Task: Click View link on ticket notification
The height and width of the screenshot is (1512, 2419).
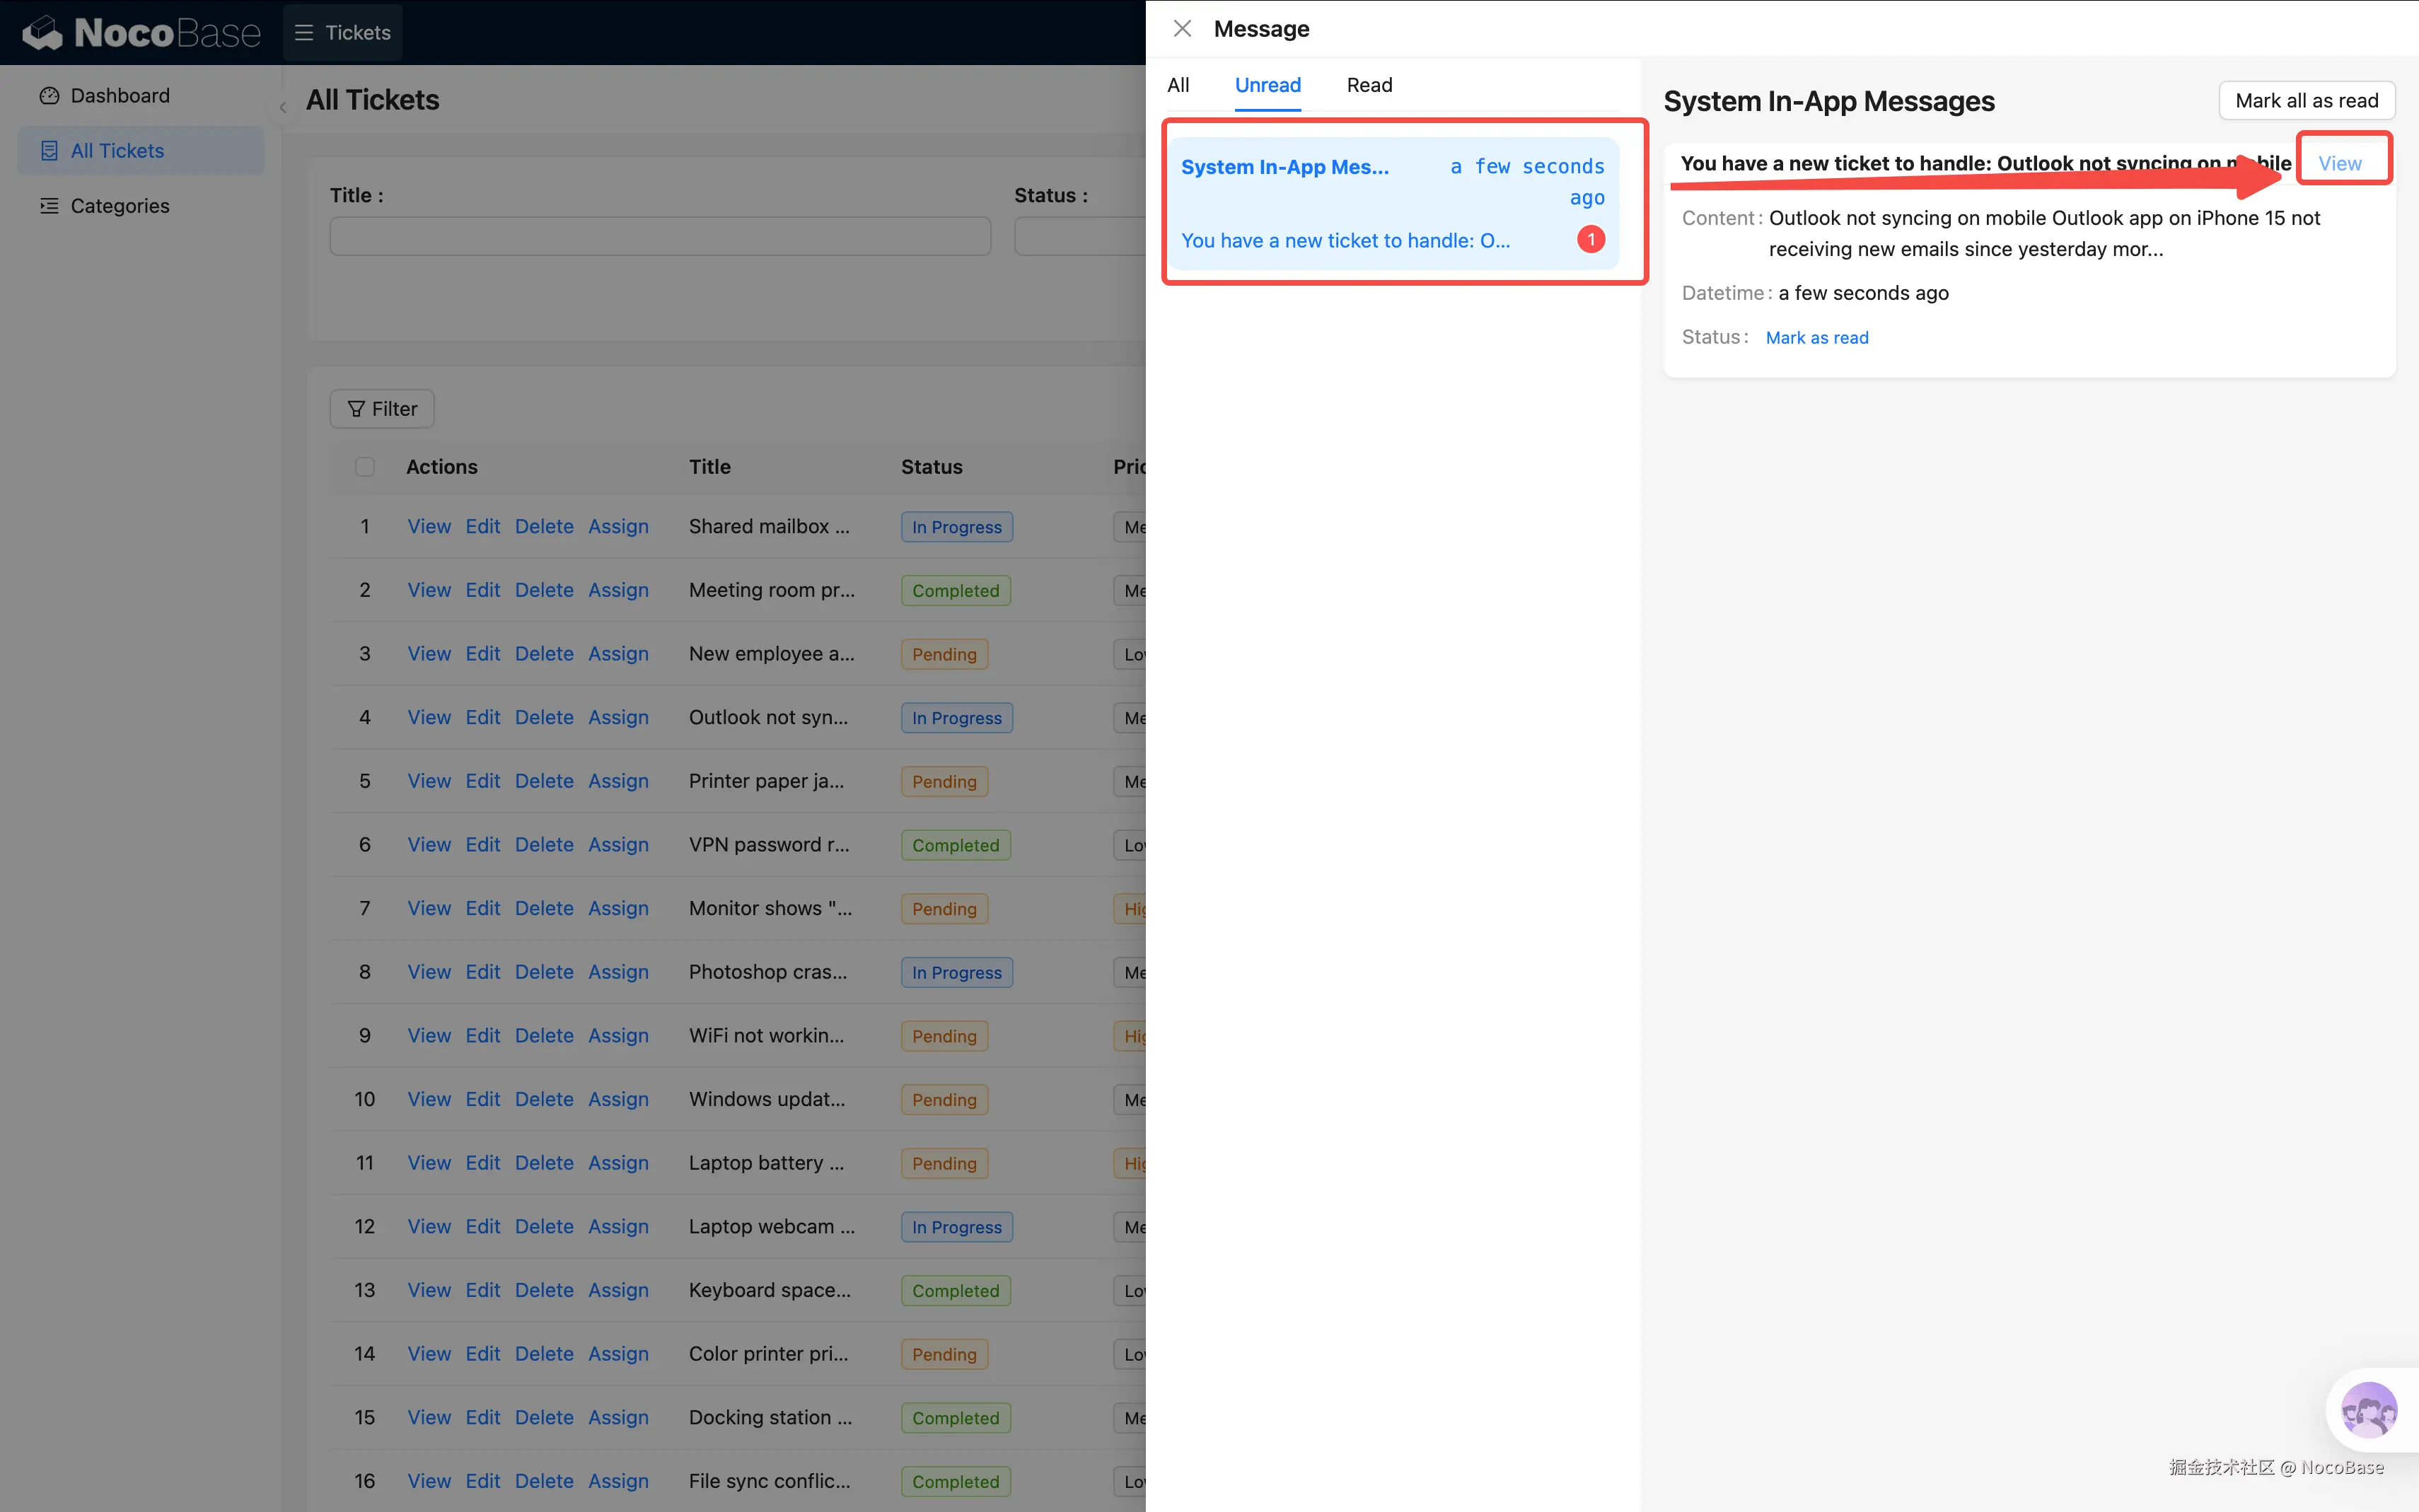Action: pyautogui.click(x=2340, y=163)
